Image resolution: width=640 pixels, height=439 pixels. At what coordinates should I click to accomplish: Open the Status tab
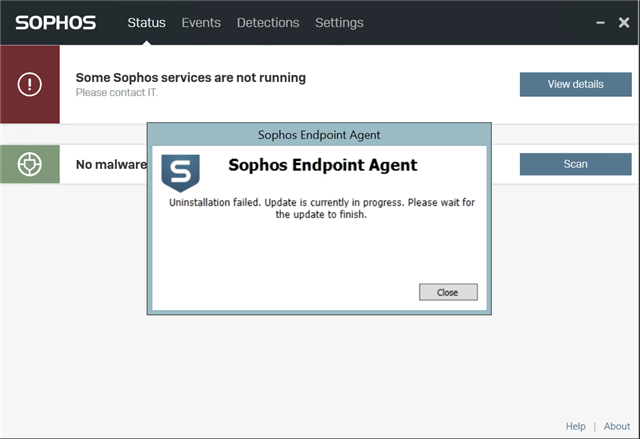click(146, 22)
